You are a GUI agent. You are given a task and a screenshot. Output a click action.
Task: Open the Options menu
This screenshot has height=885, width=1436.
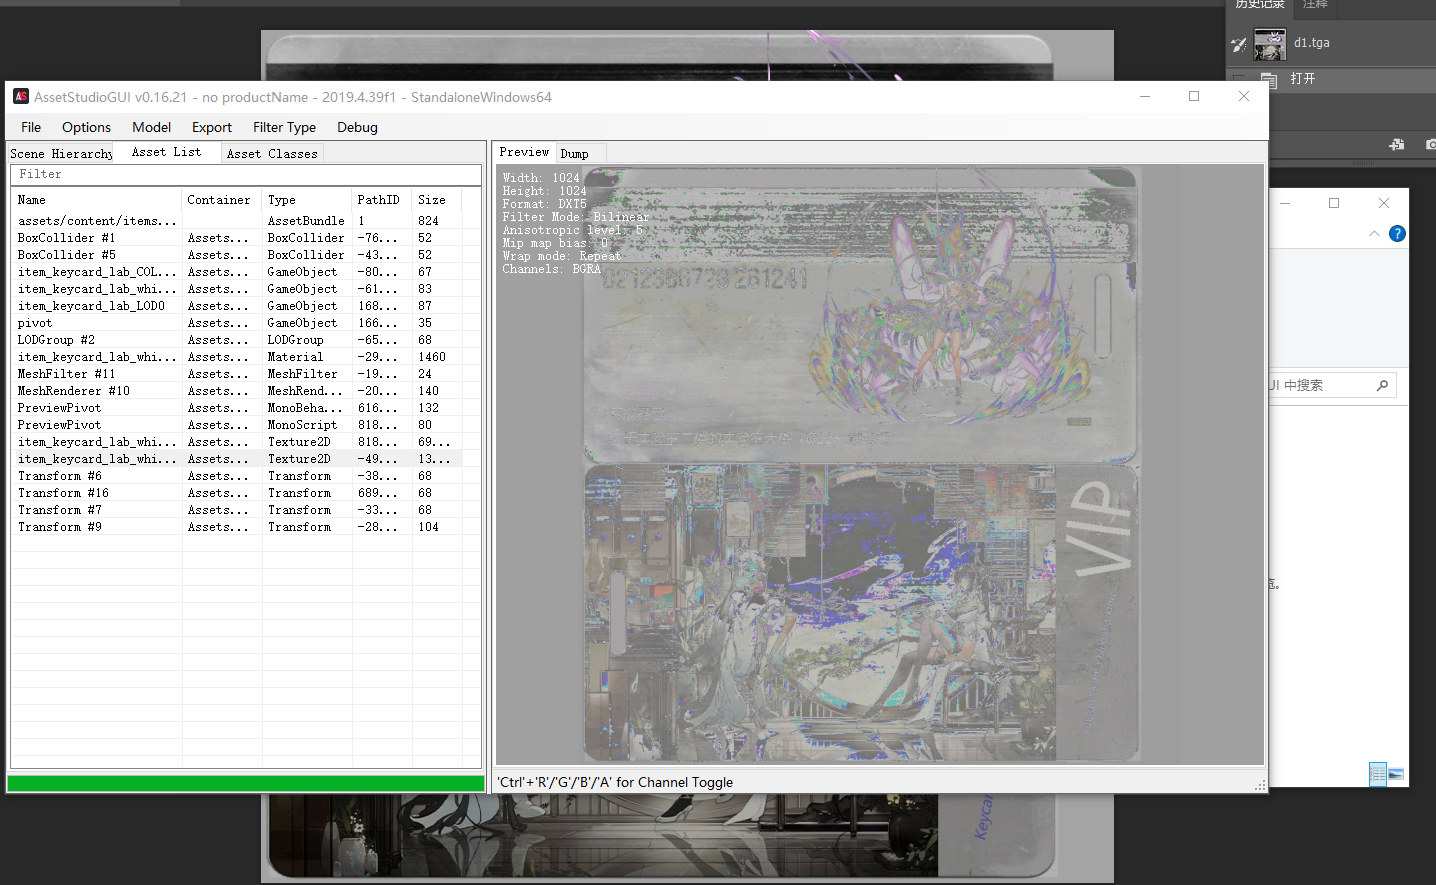(x=86, y=127)
